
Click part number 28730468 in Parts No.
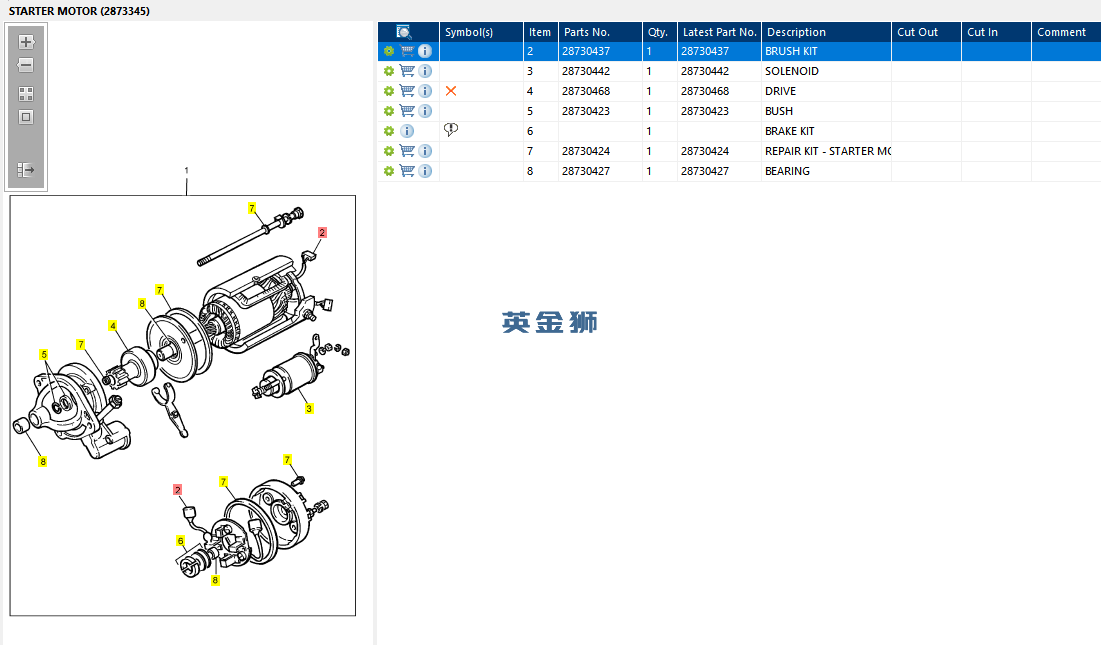coord(586,91)
